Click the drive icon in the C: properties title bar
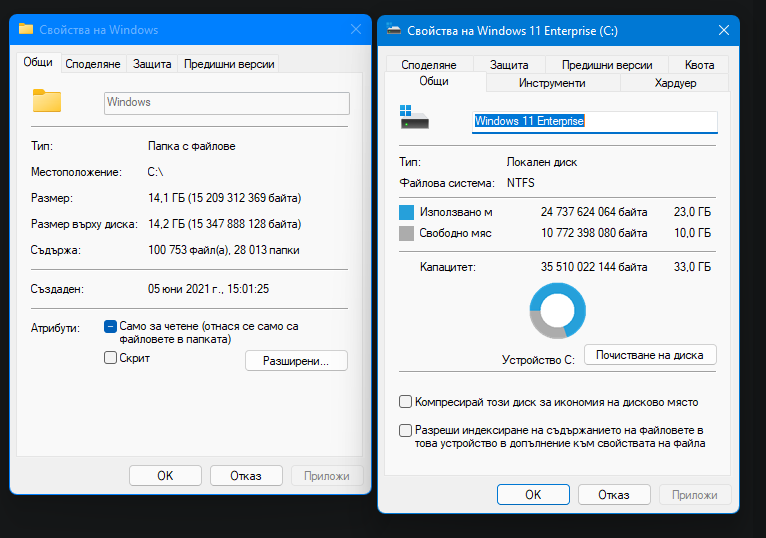 [x=394, y=30]
